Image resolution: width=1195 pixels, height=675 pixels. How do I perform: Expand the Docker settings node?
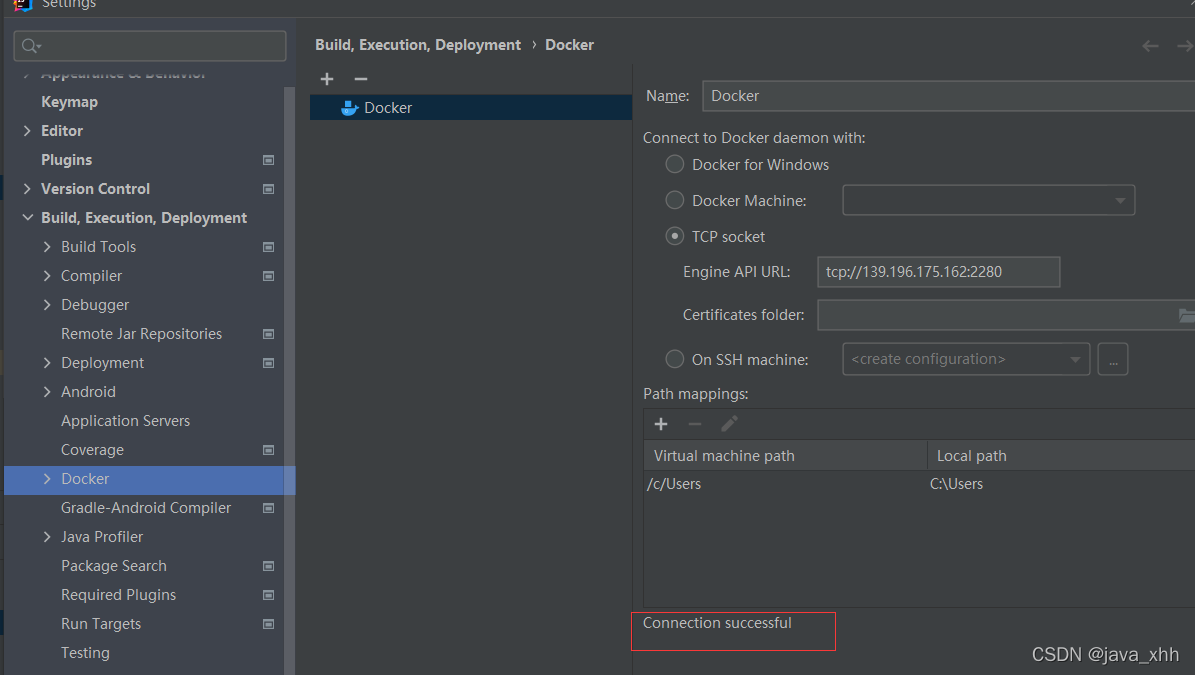coord(47,479)
